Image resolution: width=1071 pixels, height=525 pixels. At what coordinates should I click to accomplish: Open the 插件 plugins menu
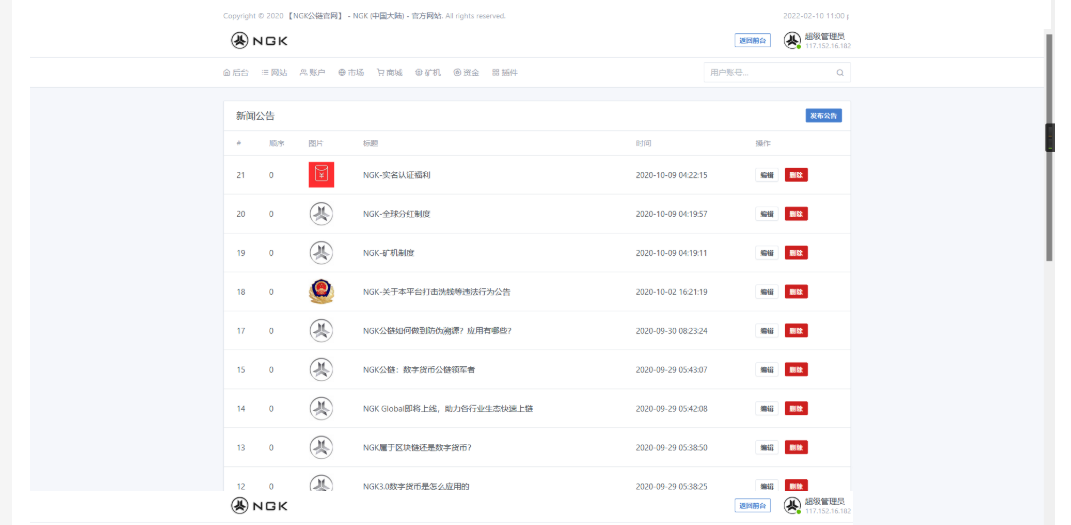point(505,72)
